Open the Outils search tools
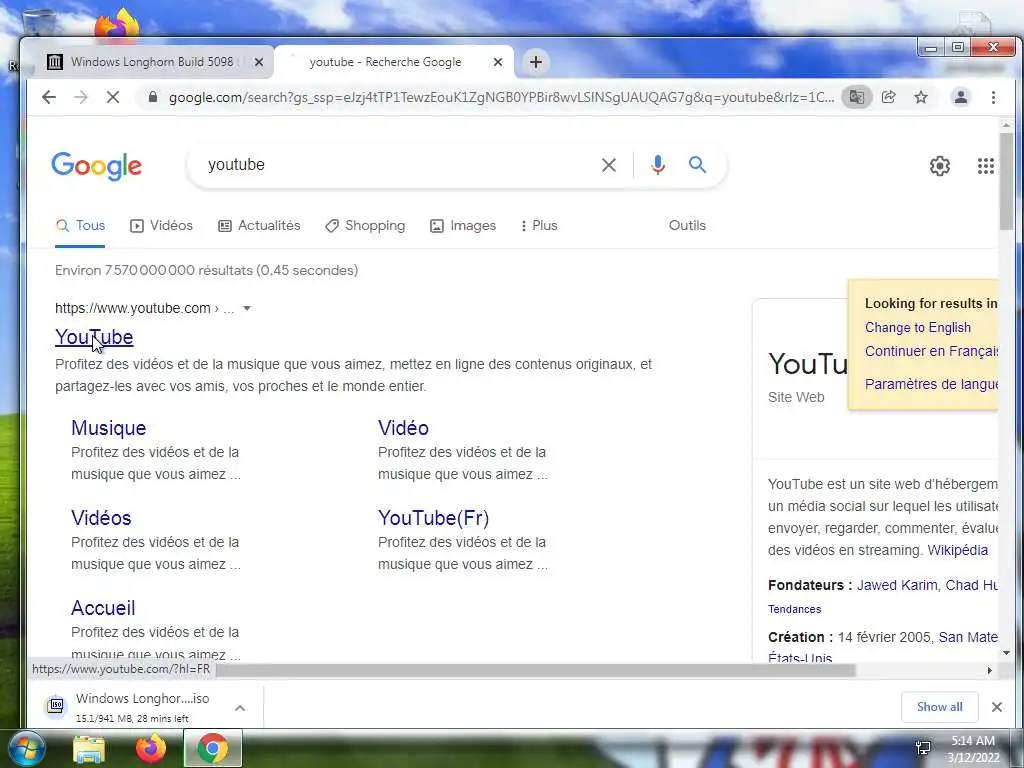Viewport: 1024px width, 768px height. point(687,225)
